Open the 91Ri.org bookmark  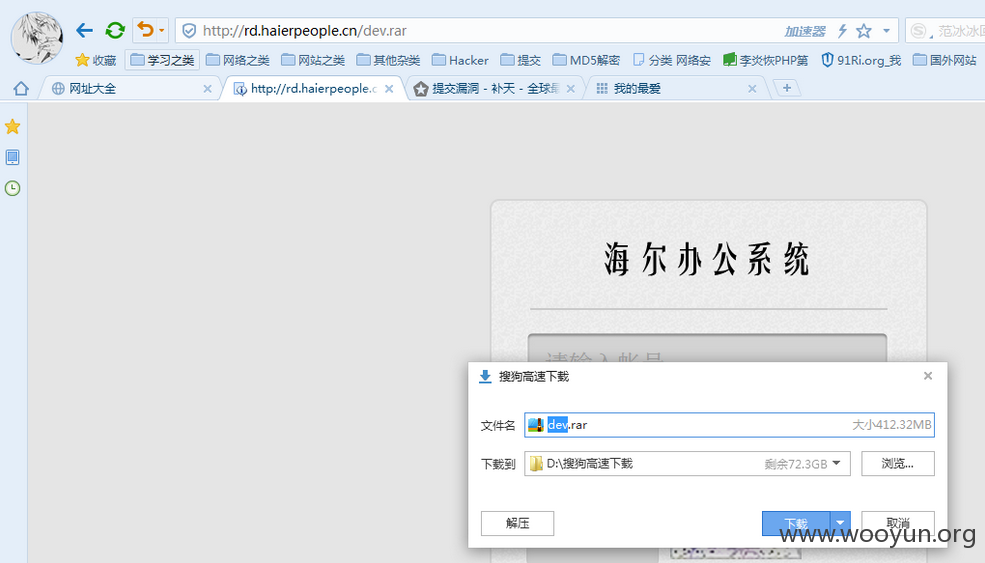click(x=861, y=60)
